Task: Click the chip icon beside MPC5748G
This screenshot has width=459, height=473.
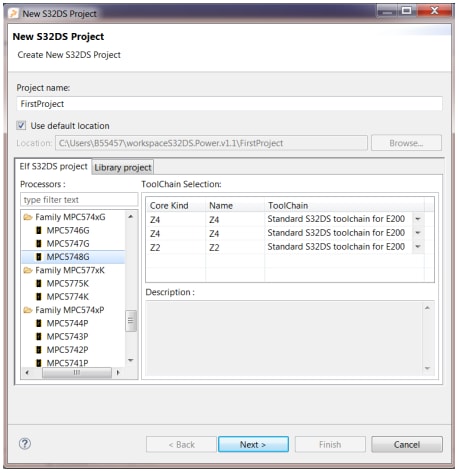Action: pos(39,257)
